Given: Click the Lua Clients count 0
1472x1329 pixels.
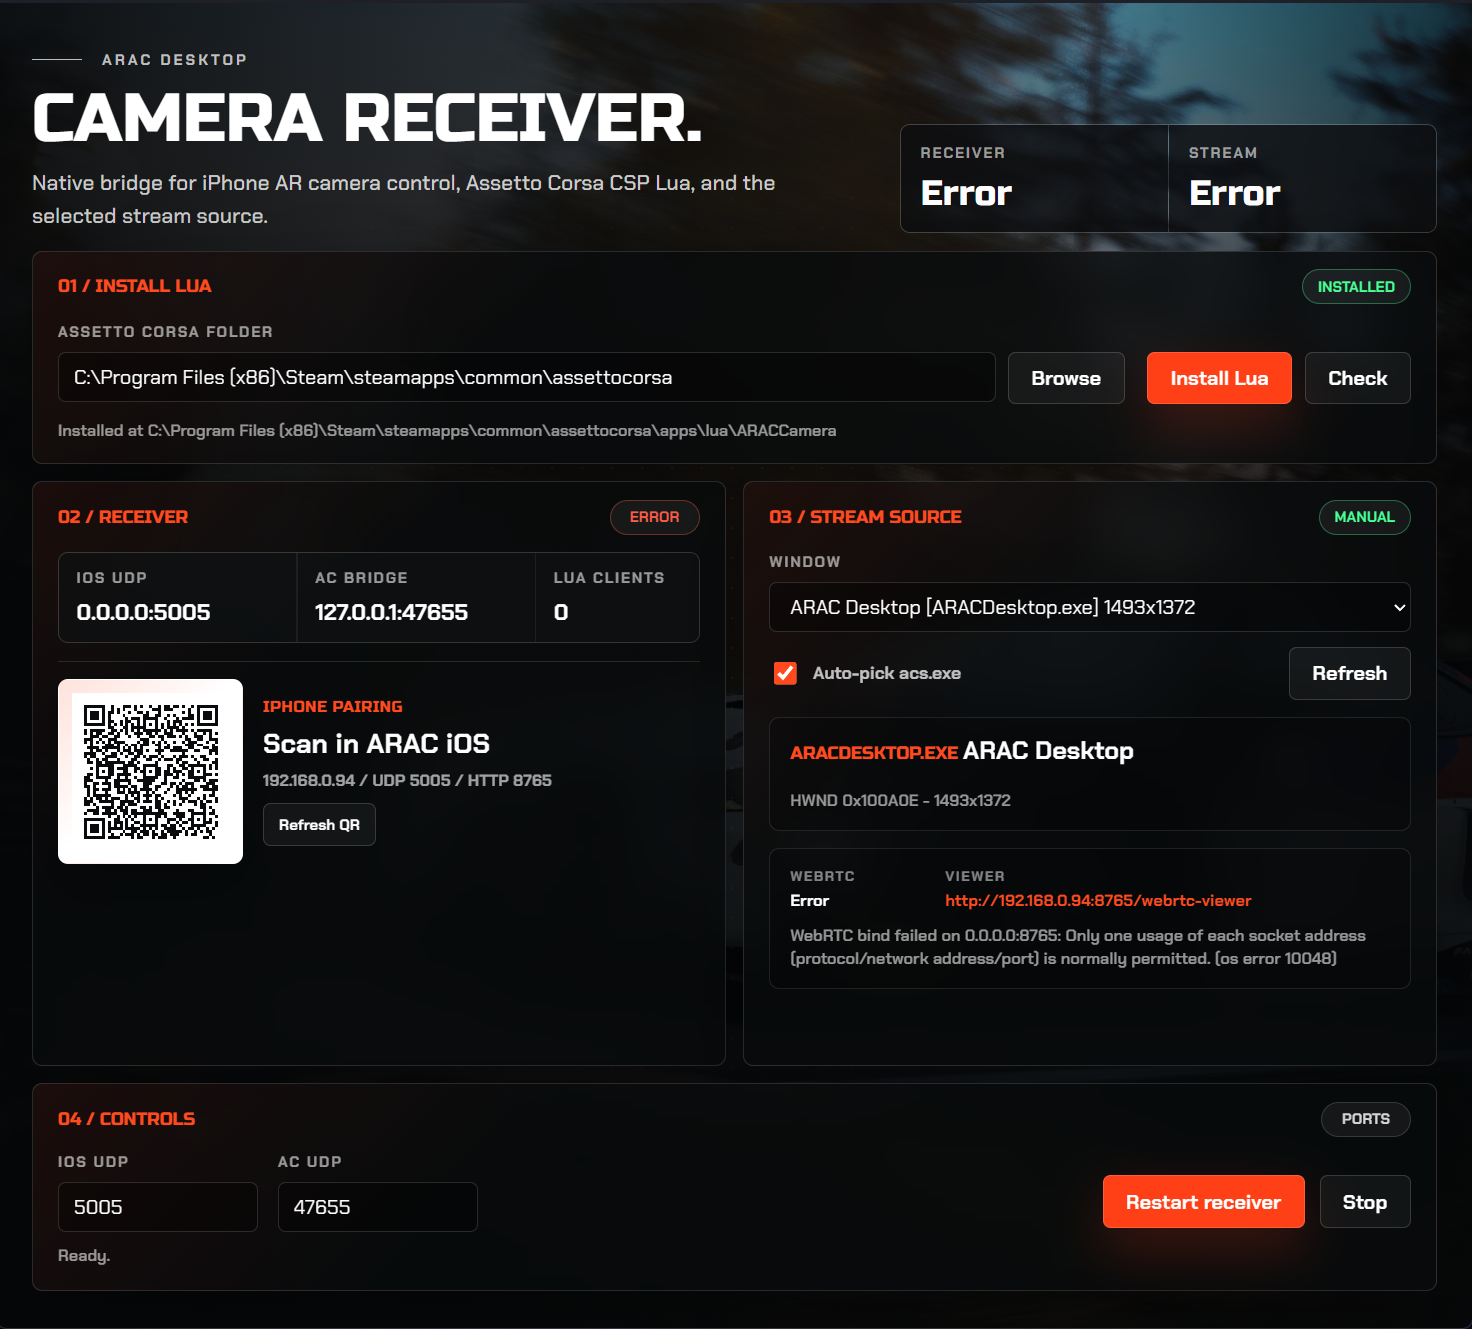Looking at the screenshot, I should click(561, 612).
